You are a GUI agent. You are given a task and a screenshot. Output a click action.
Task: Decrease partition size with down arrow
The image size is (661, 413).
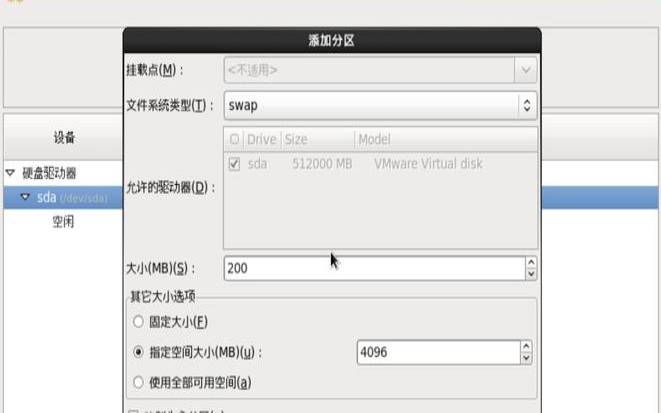(x=531, y=274)
